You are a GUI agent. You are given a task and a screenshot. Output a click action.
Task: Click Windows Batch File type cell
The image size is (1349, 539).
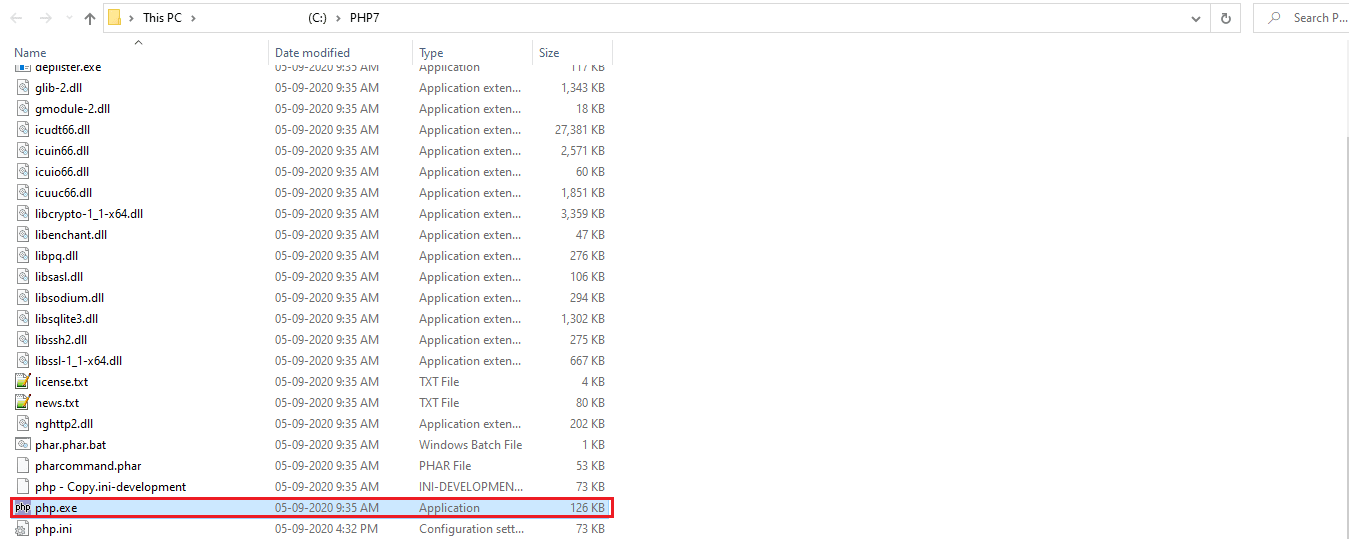pos(470,445)
